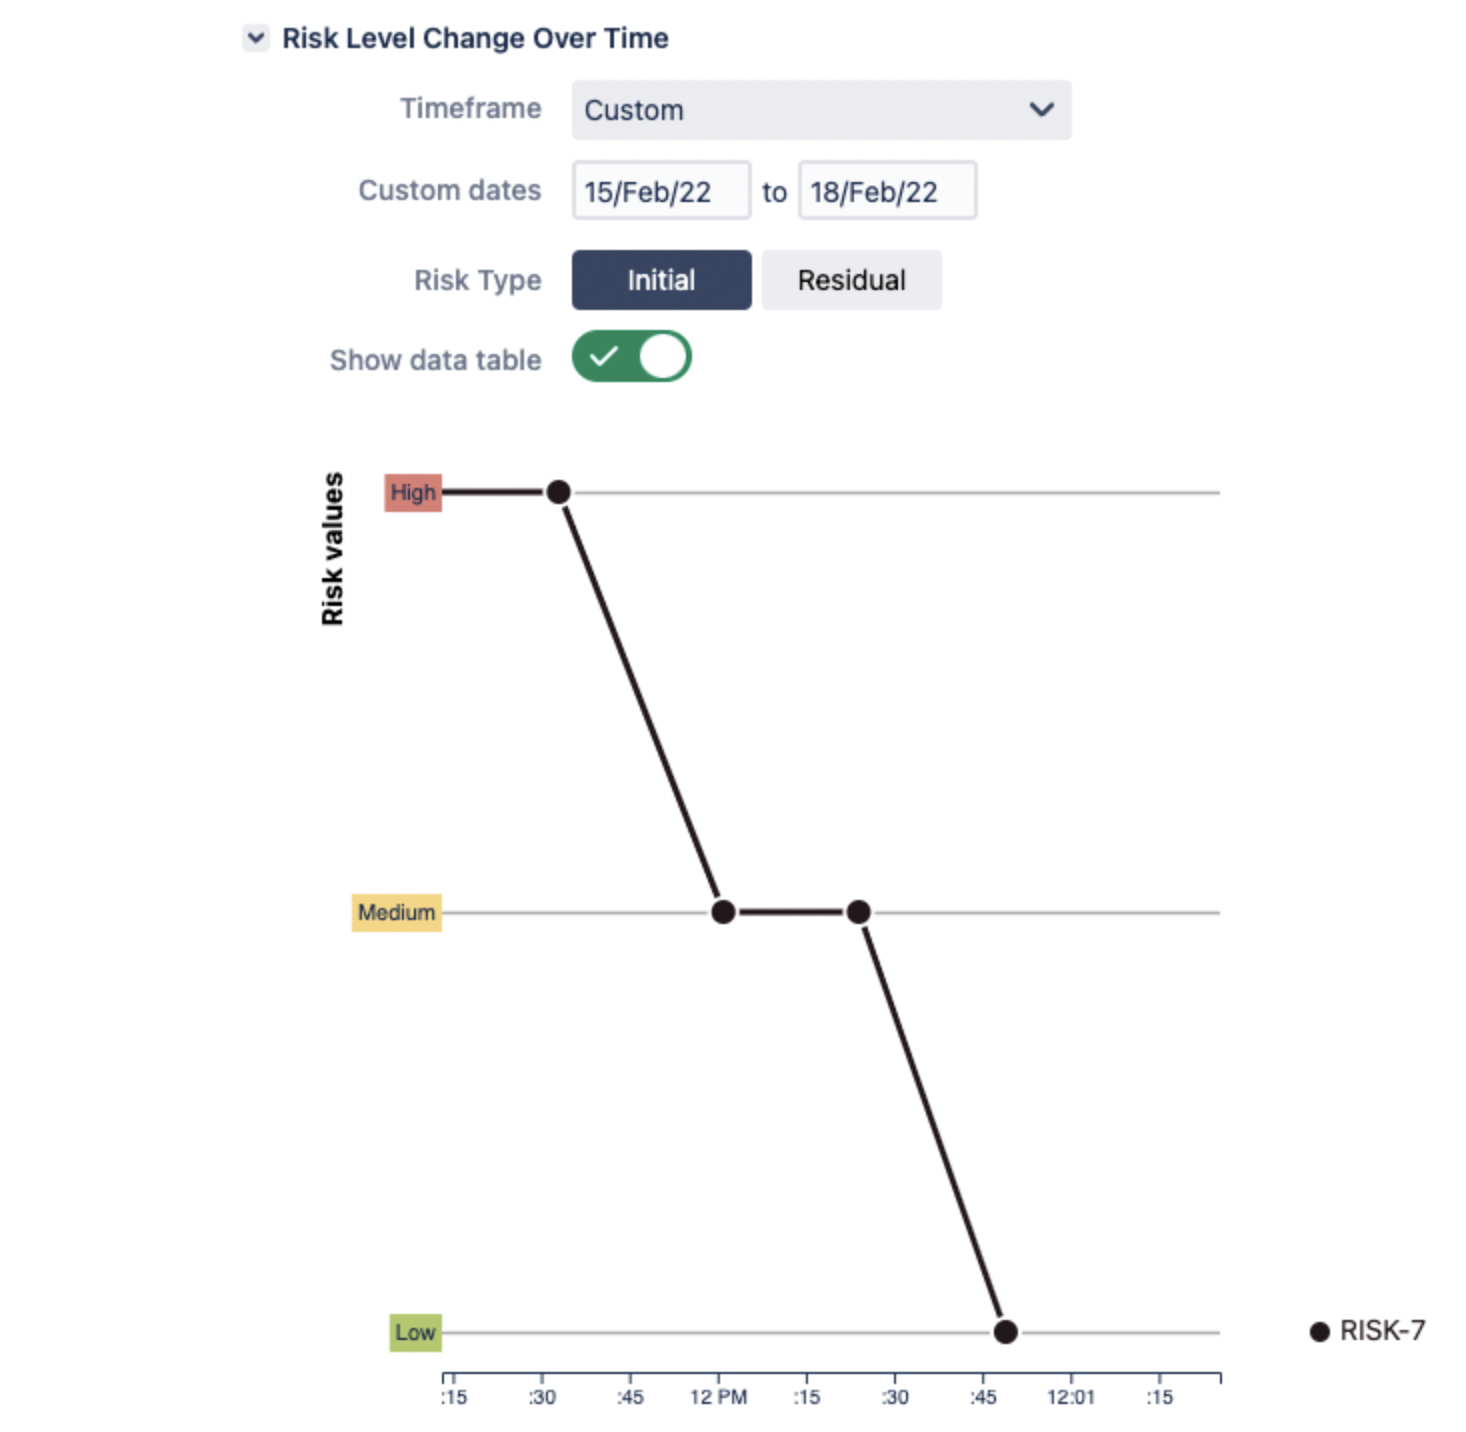Select the second Medium risk data point
Image resolution: width=1466 pixels, height=1432 pixels.
click(x=858, y=911)
